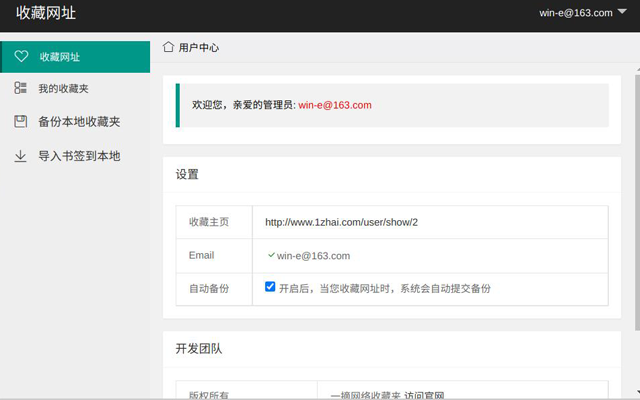Click the 设置 section heading
Viewport: 640px width, 400px height.
(187, 175)
